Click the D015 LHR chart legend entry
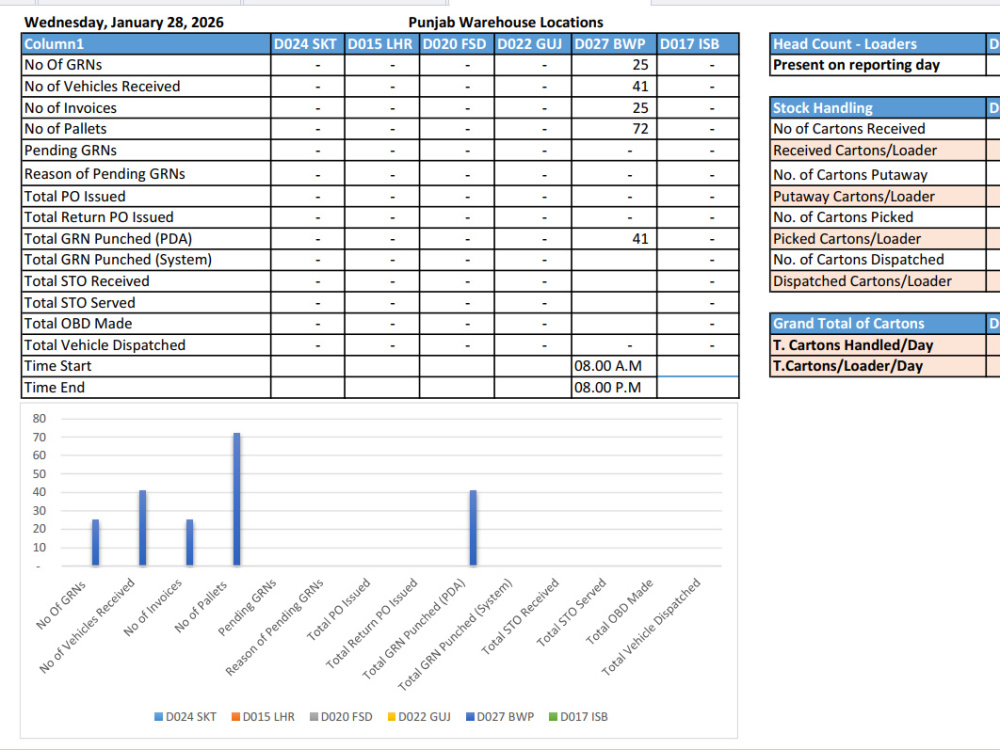Viewport: 1000px width, 750px height. [263, 717]
